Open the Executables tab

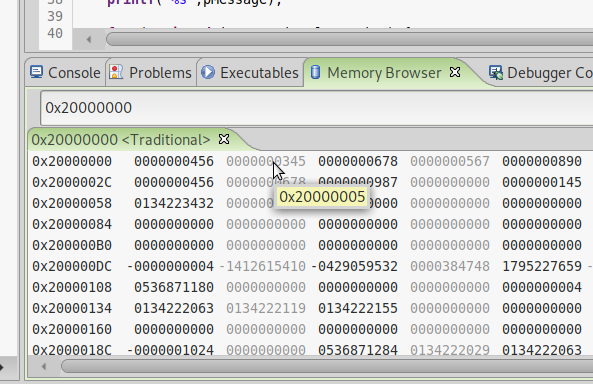tap(250, 73)
